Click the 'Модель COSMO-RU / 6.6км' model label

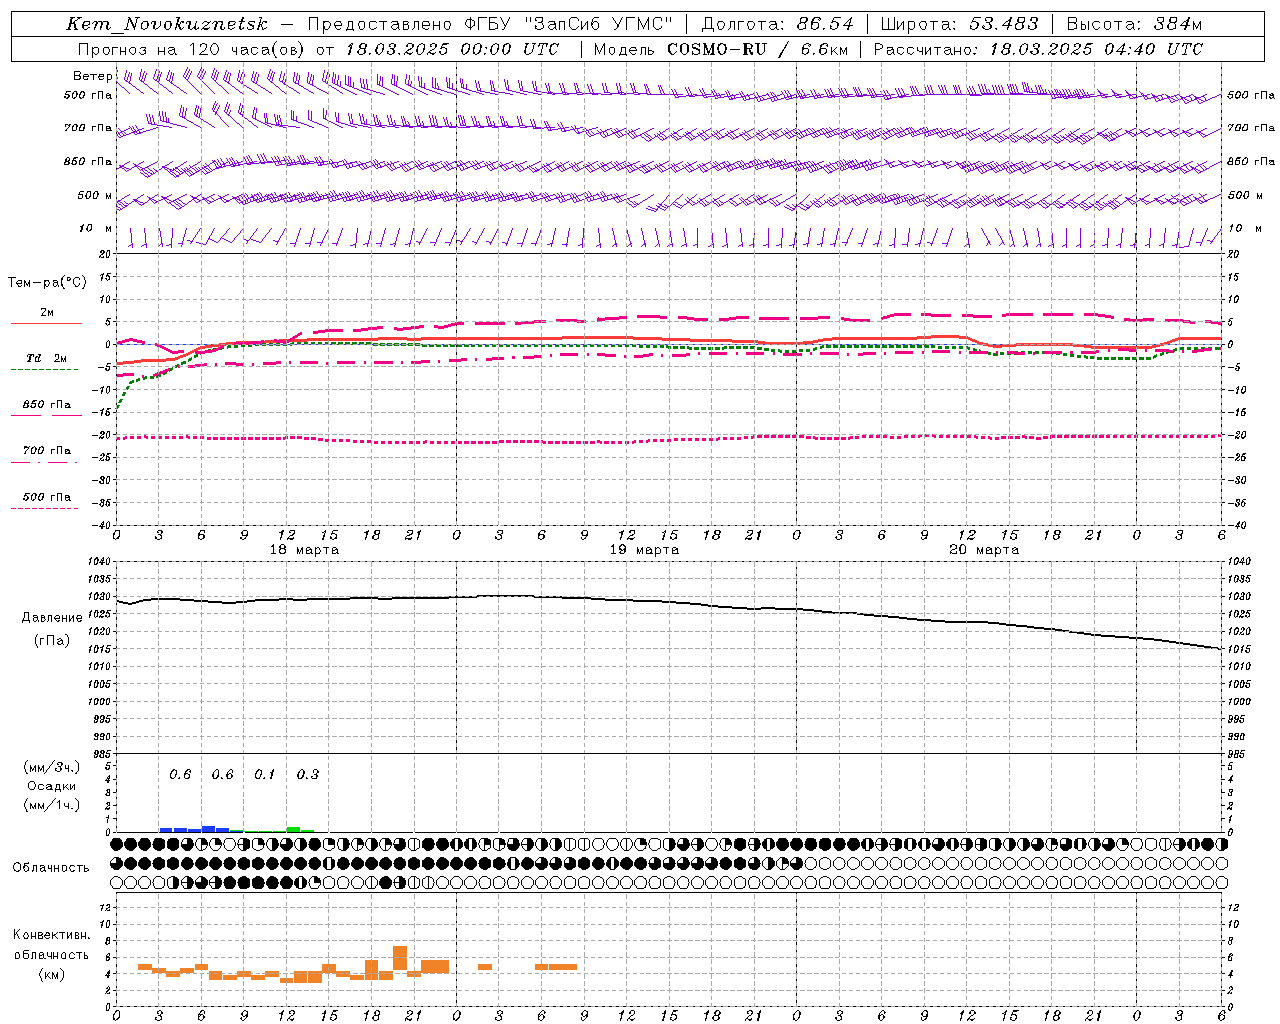721,49
